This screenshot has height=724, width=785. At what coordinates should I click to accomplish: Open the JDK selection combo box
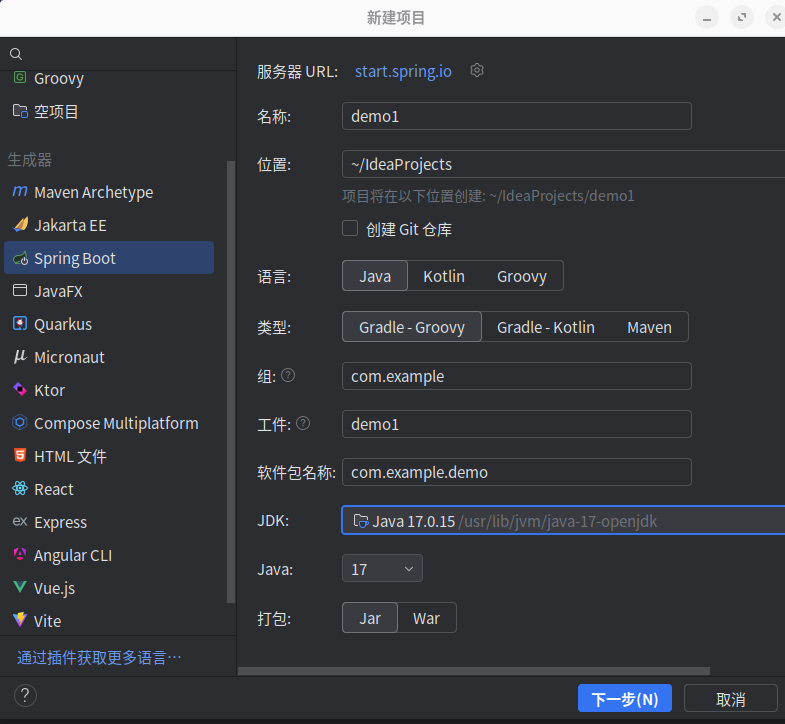pos(563,521)
